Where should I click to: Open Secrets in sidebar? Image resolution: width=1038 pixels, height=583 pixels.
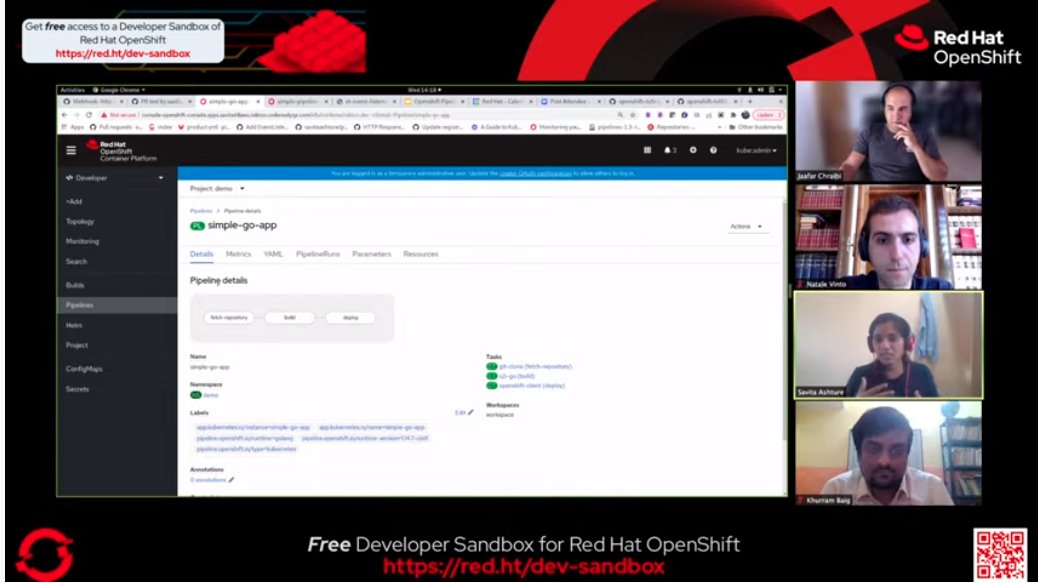coord(77,389)
